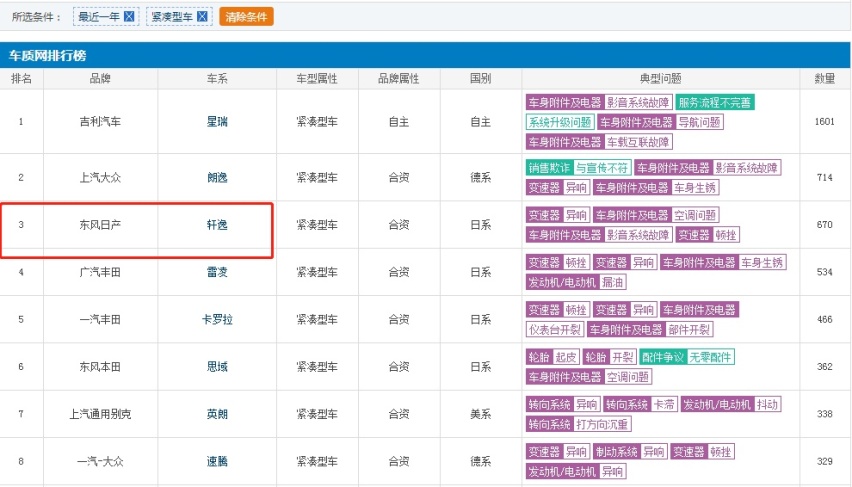The width and height of the screenshot is (852, 487).
Task: Open the 雷凌 car series link
Action: [217, 272]
